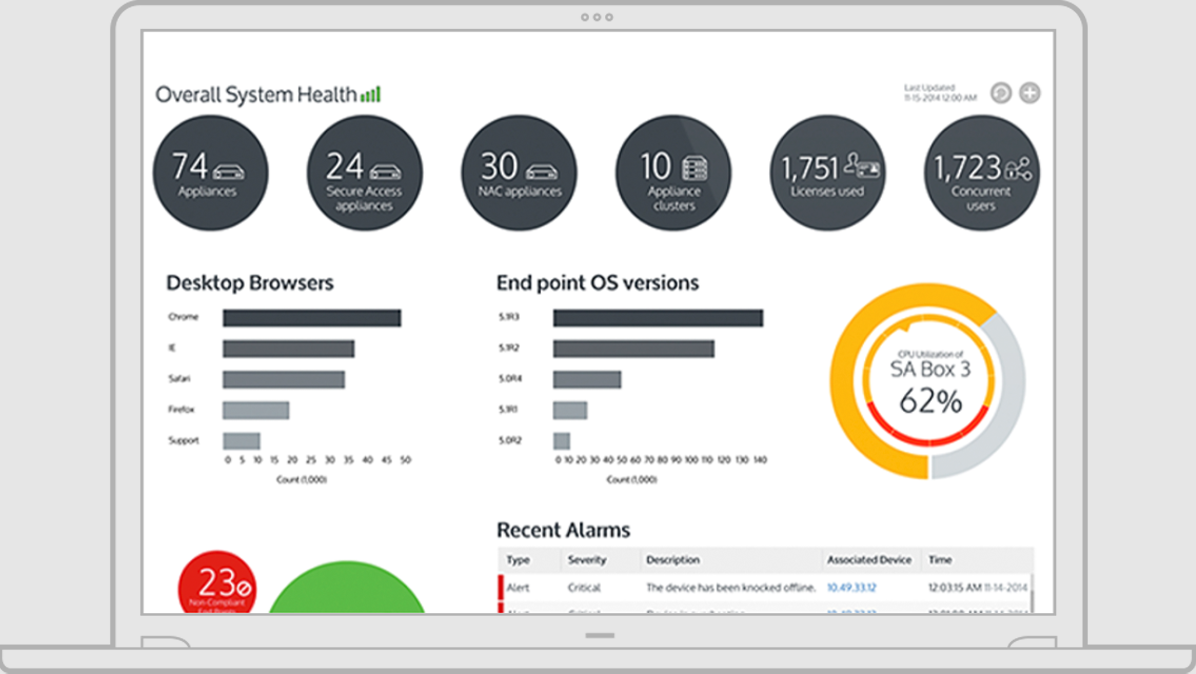The image size is (1196, 674).
Task: Click the 5.1R3 bar in OS versions
Action: click(658, 318)
